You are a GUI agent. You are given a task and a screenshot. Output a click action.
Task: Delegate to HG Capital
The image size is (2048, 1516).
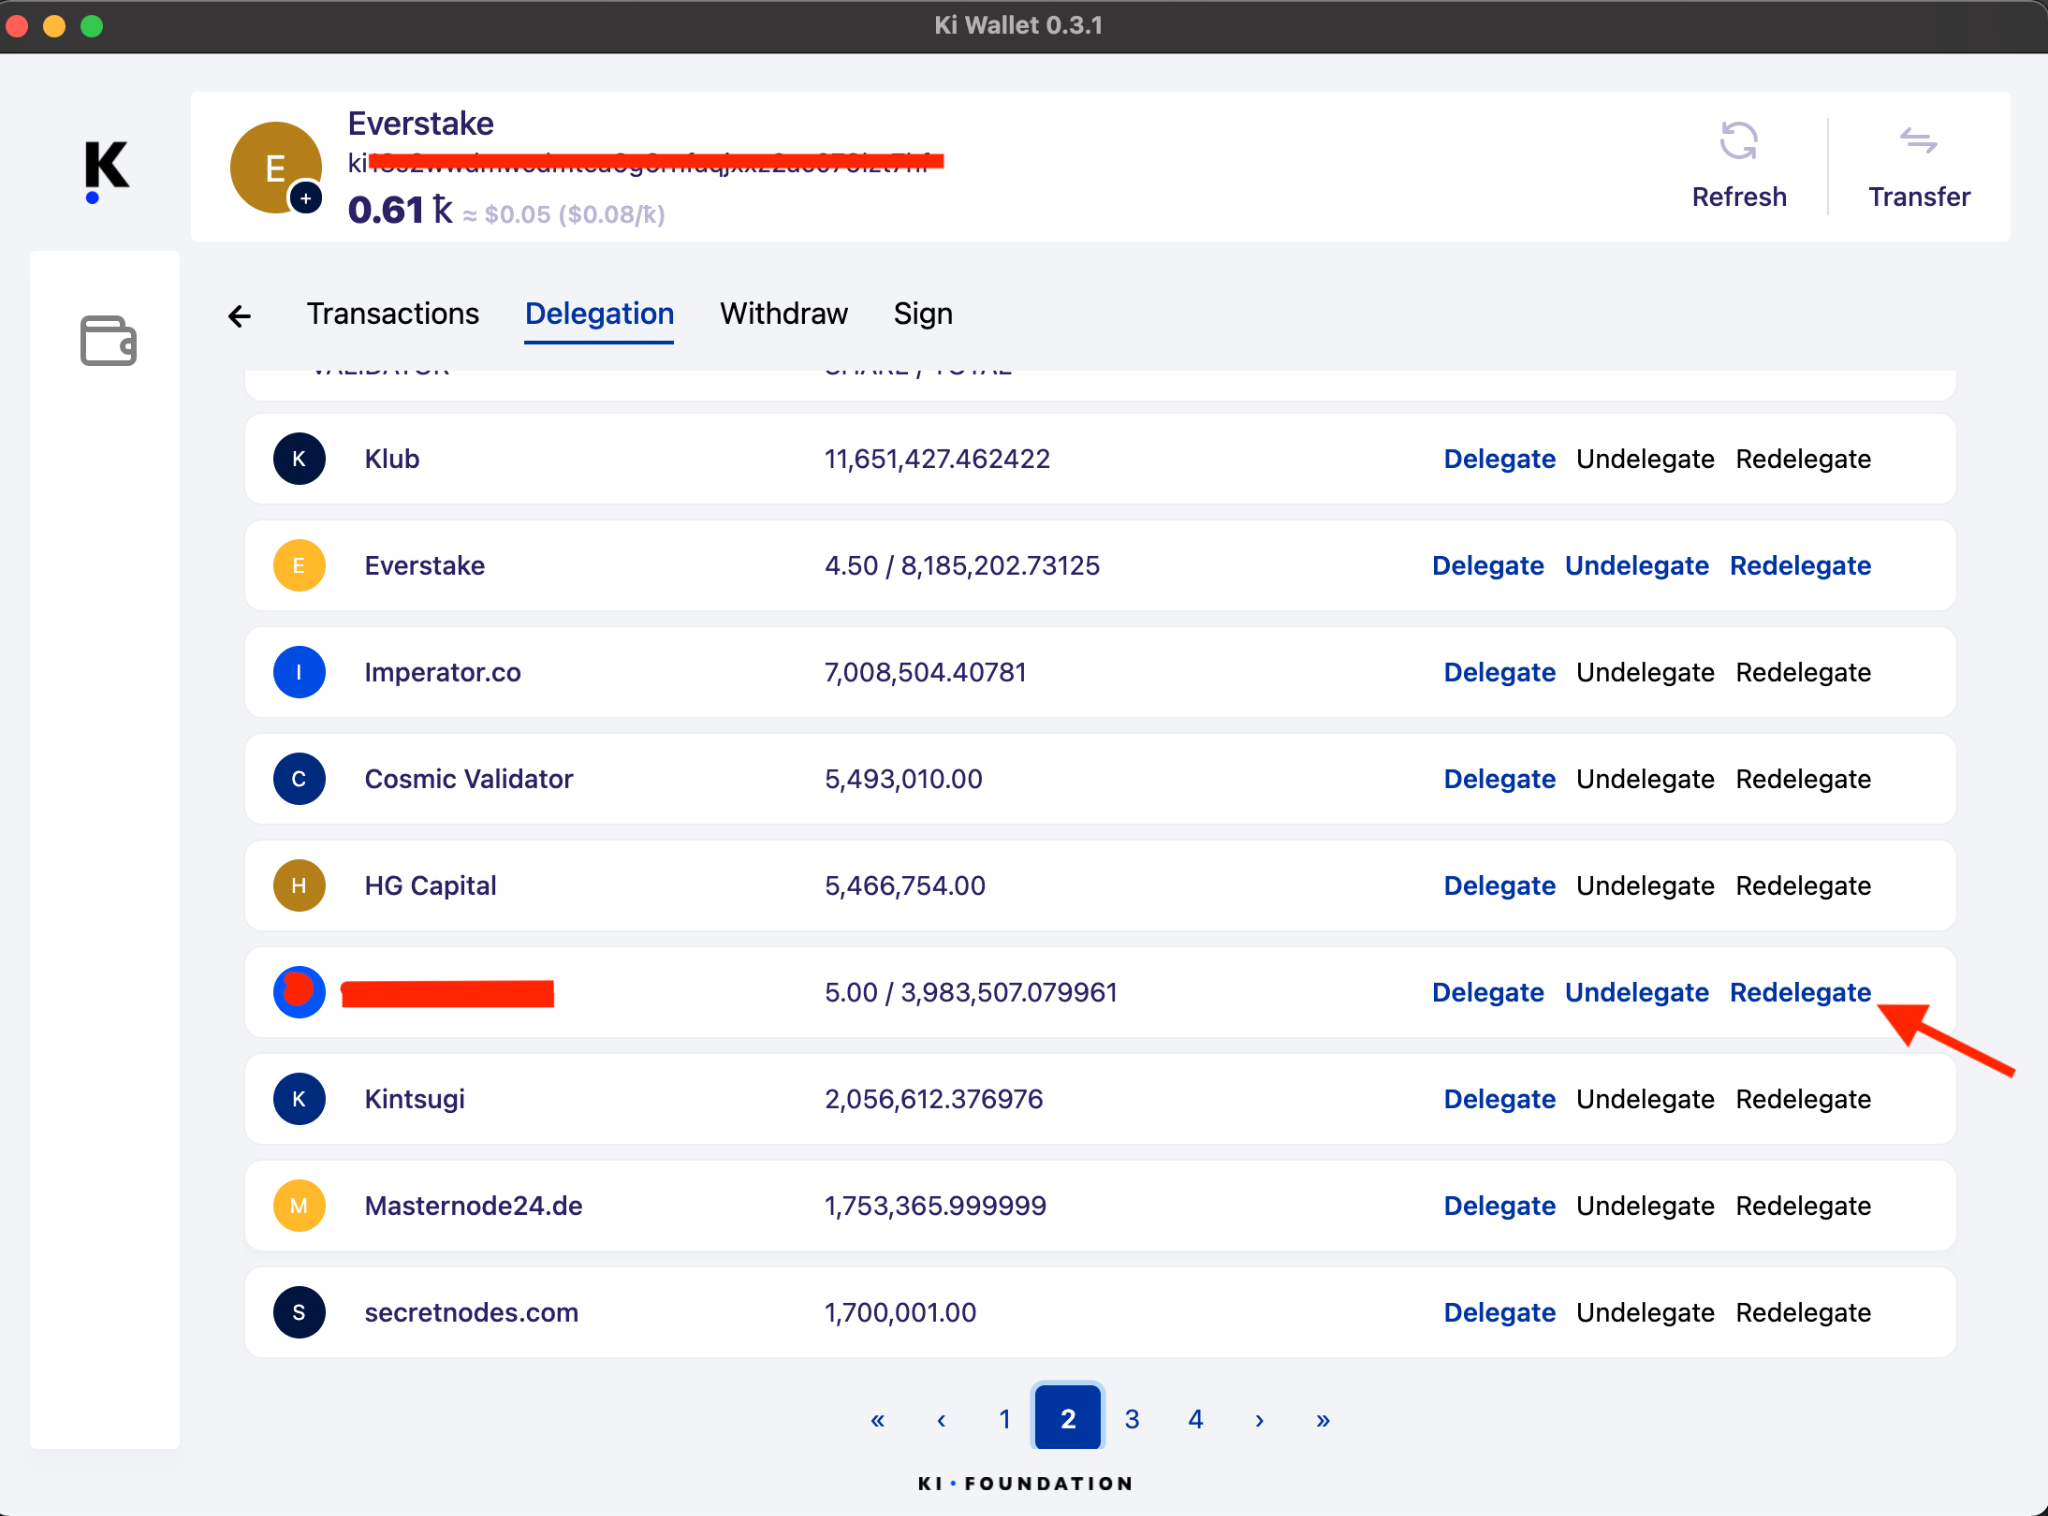(x=1499, y=886)
